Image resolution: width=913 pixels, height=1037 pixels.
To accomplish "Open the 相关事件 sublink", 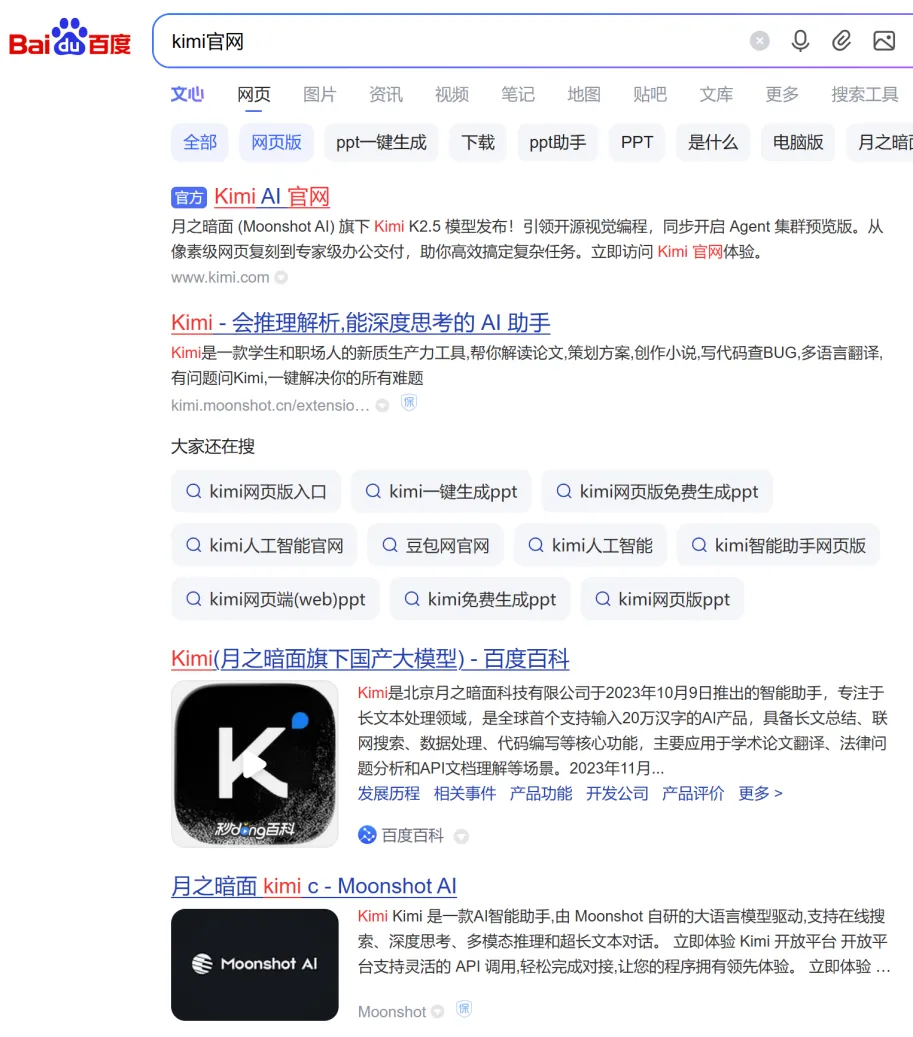I will pos(465,793).
